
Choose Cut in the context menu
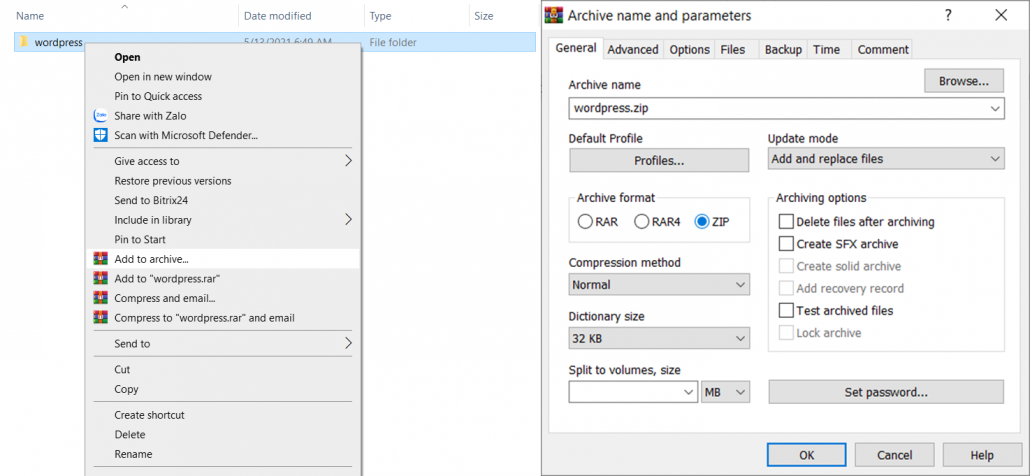pos(223,370)
